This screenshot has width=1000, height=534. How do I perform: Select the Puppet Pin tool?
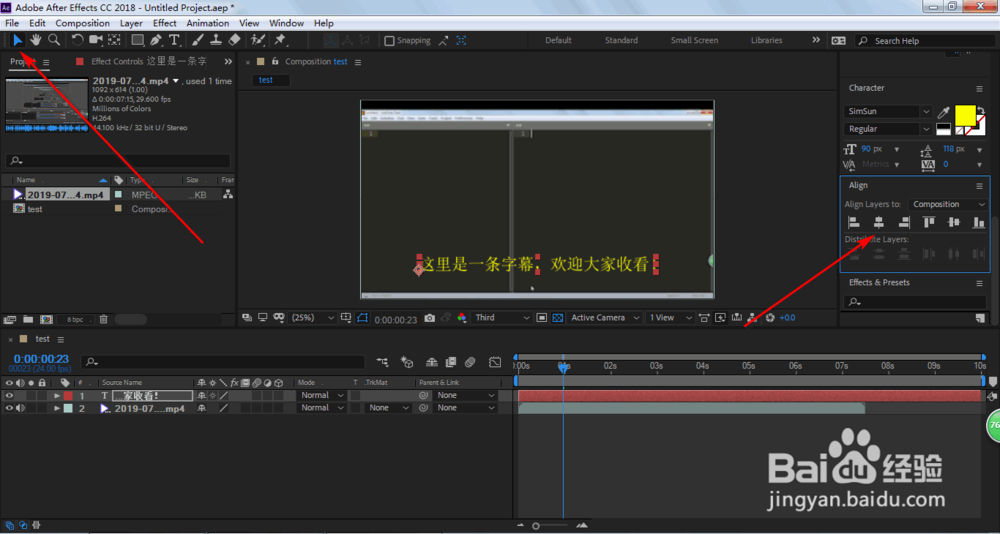280,40
